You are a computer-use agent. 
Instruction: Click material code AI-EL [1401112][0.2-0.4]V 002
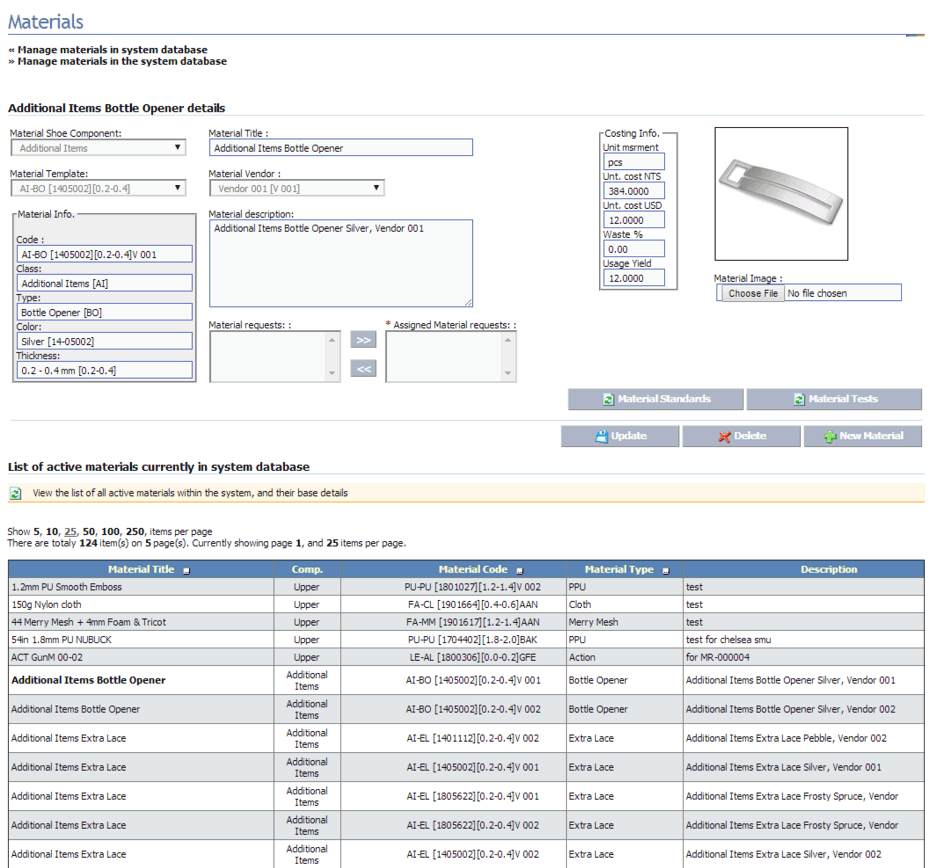pos(473,738)
